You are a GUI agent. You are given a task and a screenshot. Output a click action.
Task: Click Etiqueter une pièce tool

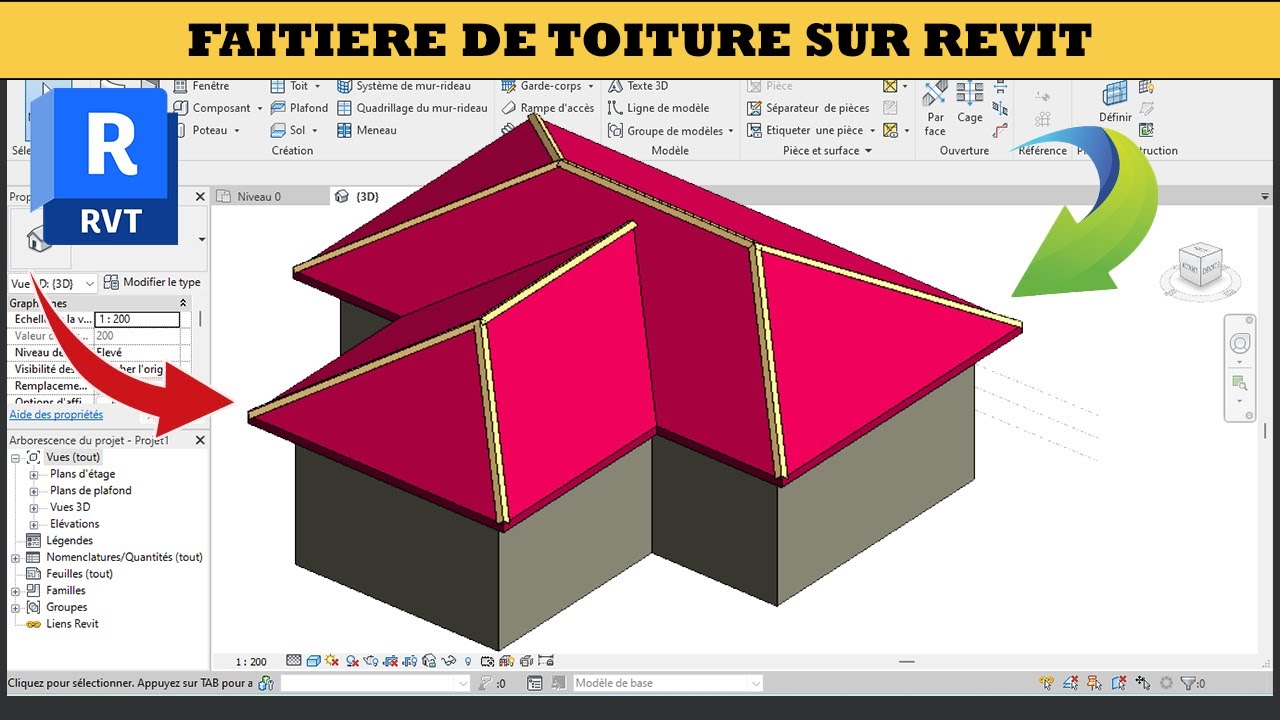[805, 130]
